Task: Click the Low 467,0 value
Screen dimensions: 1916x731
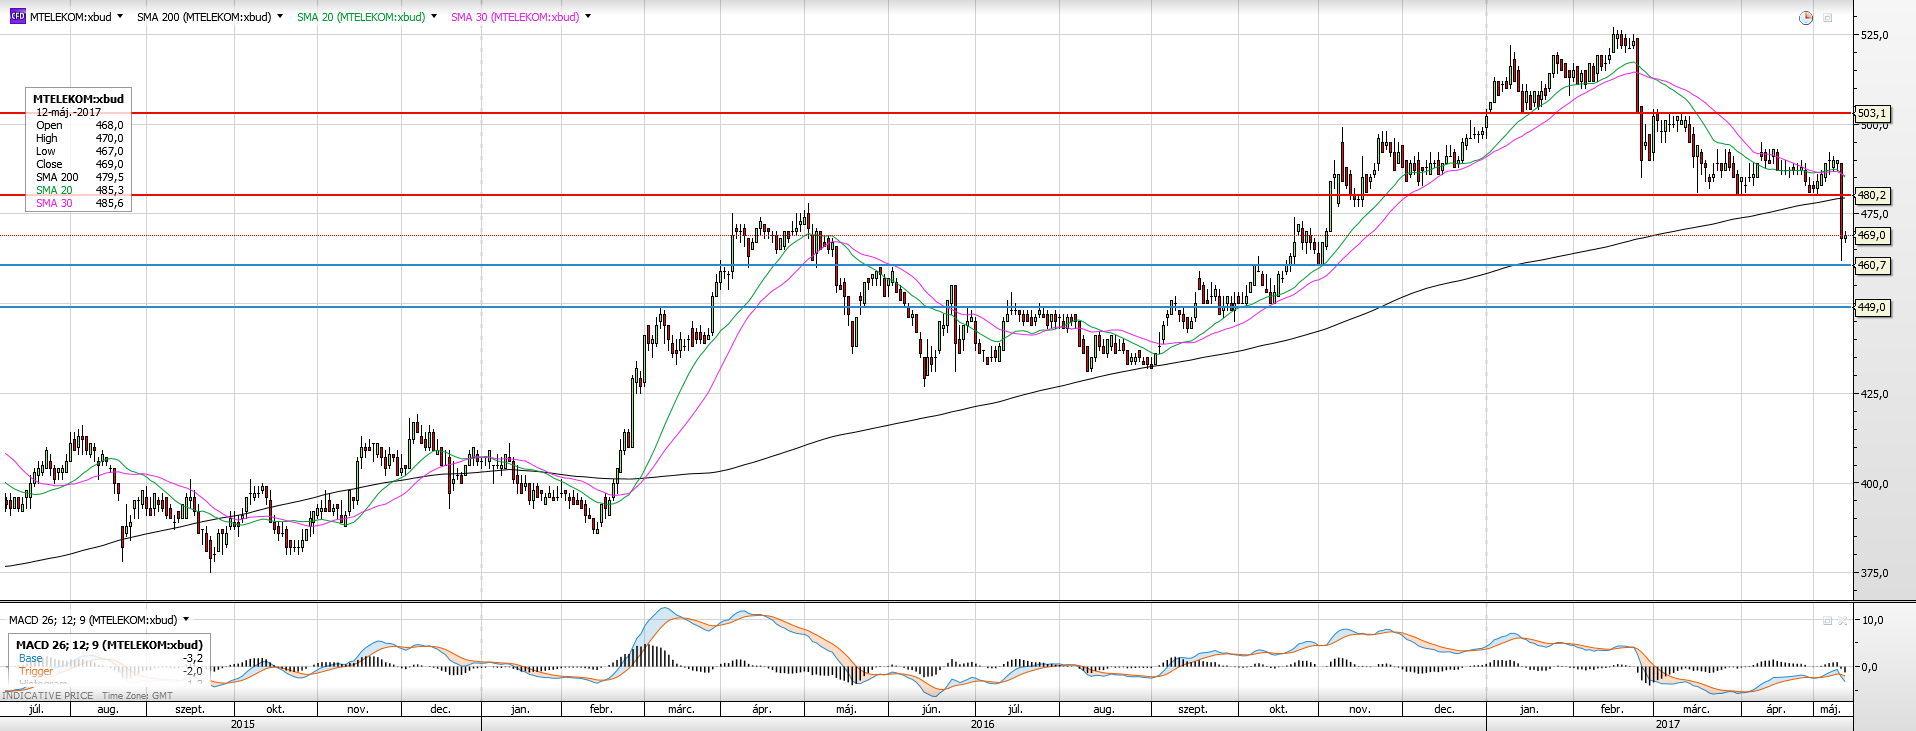Action: point(109,151)
